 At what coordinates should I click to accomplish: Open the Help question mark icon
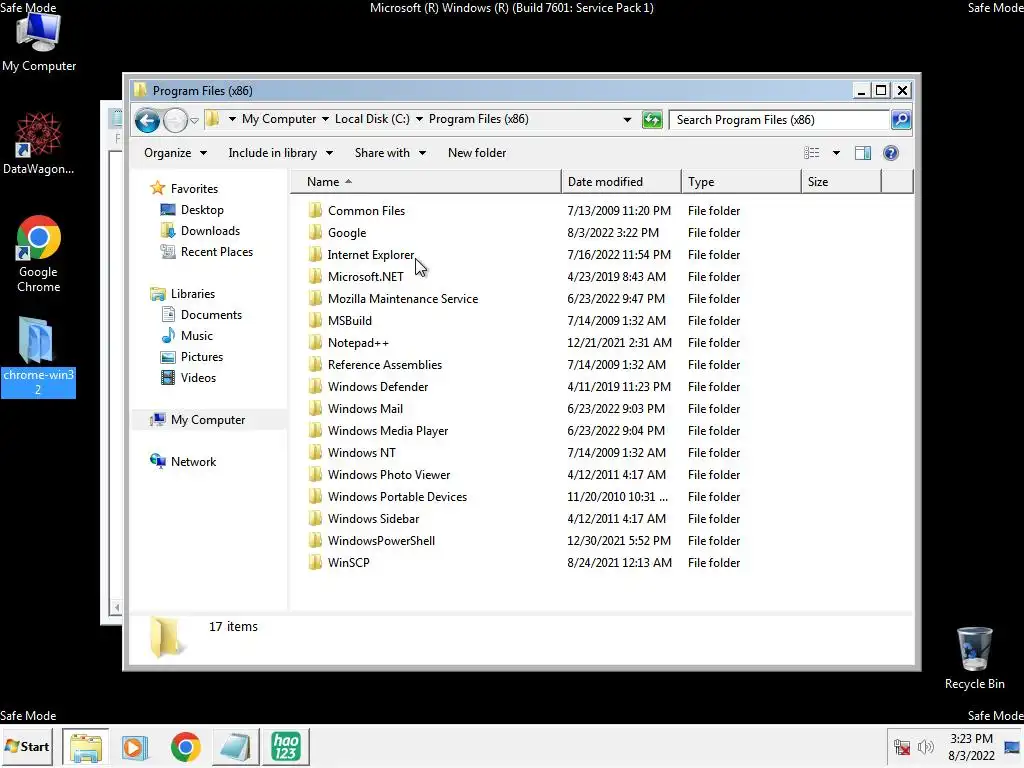click(891, 153)
